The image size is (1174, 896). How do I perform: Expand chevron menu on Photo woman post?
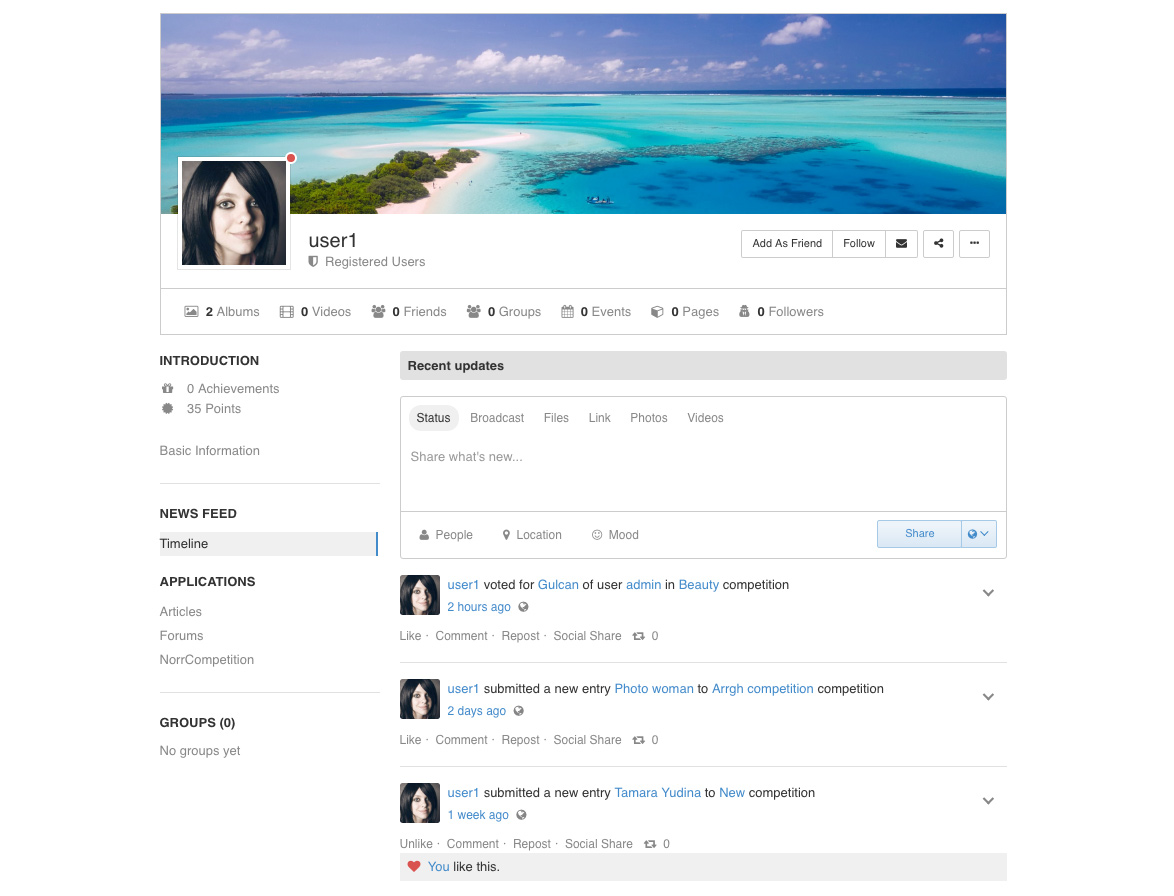coord(988,697)
